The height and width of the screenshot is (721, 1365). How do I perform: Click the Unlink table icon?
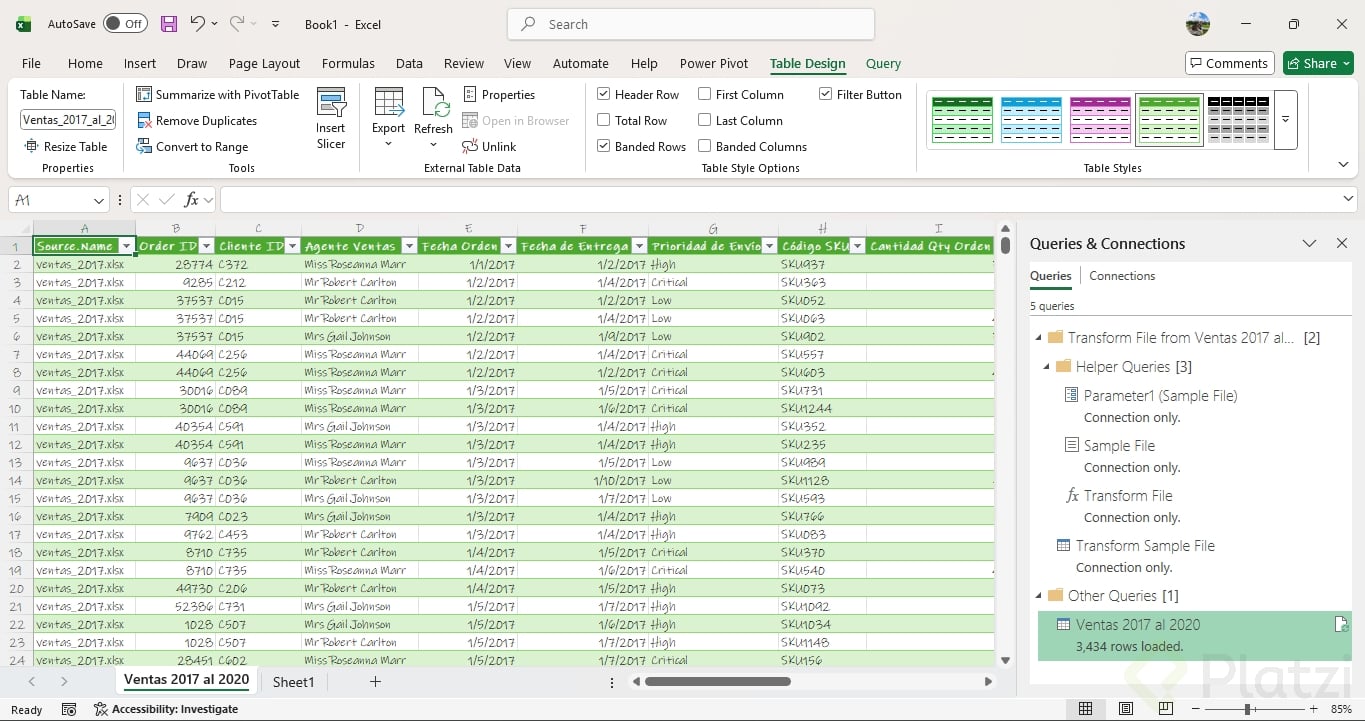click(x=470, y=146)
